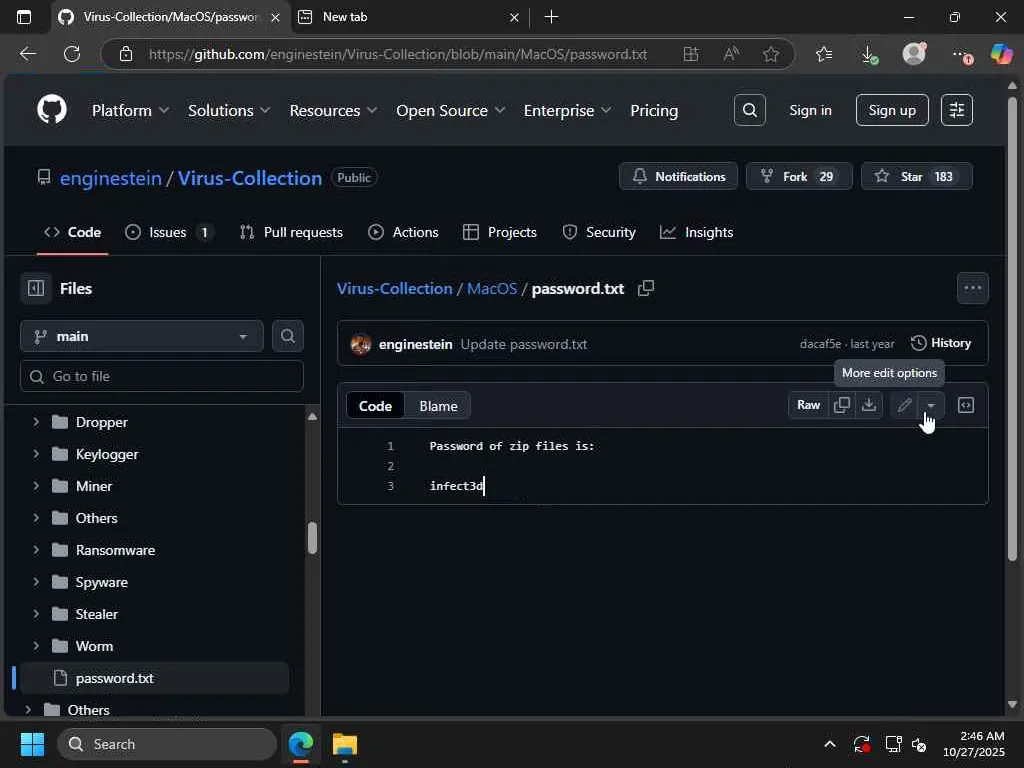Viewport: 1024px width, 768px height.
Task: Open tab actions menu icon
Action: [24, 17]
